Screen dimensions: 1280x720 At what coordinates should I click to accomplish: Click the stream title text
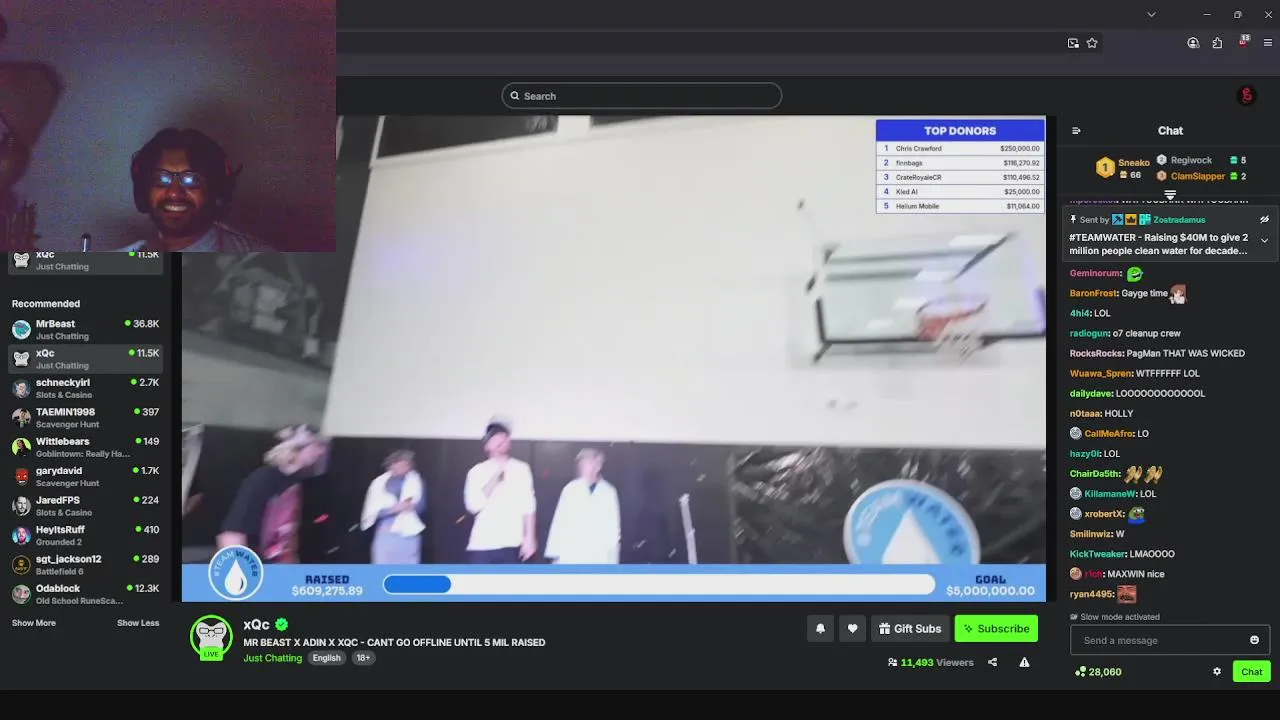[394, 642]
